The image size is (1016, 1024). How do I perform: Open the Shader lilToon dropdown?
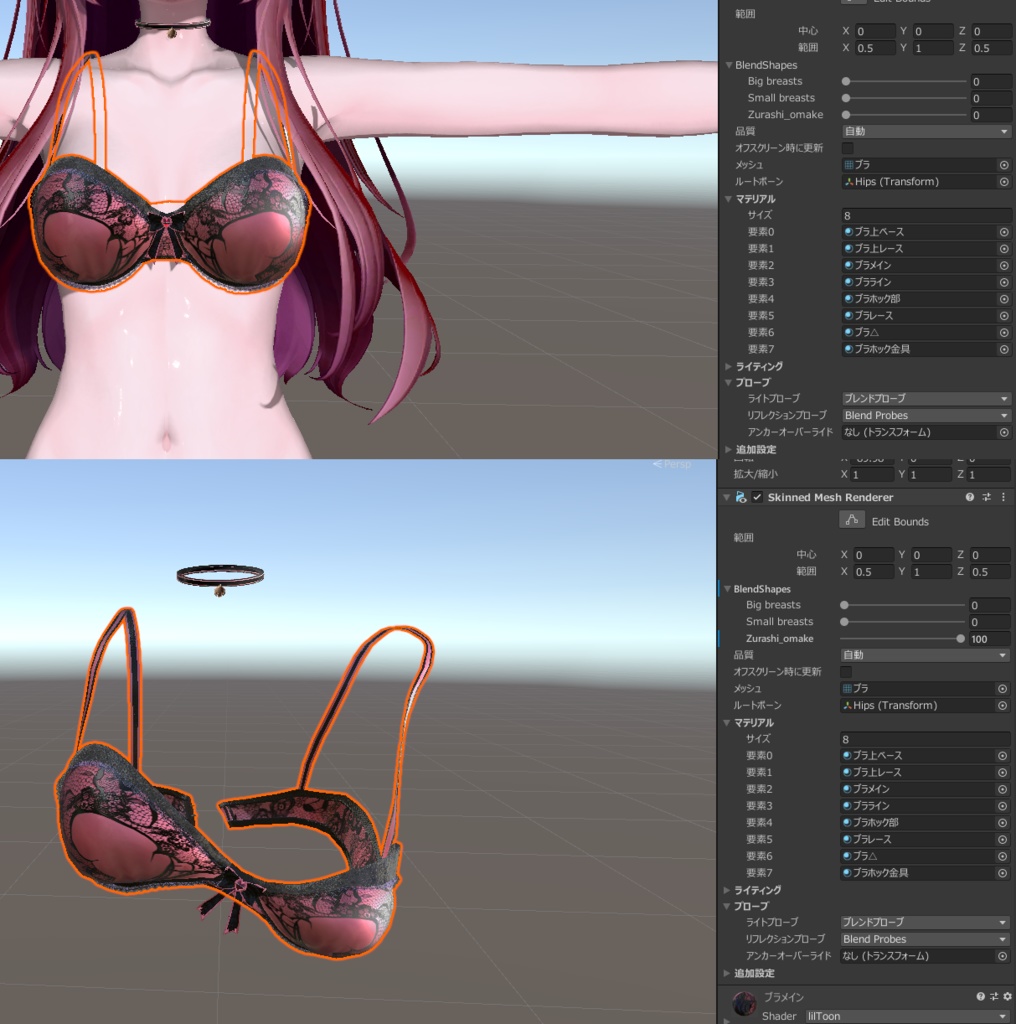click(x=908, y=1016)
